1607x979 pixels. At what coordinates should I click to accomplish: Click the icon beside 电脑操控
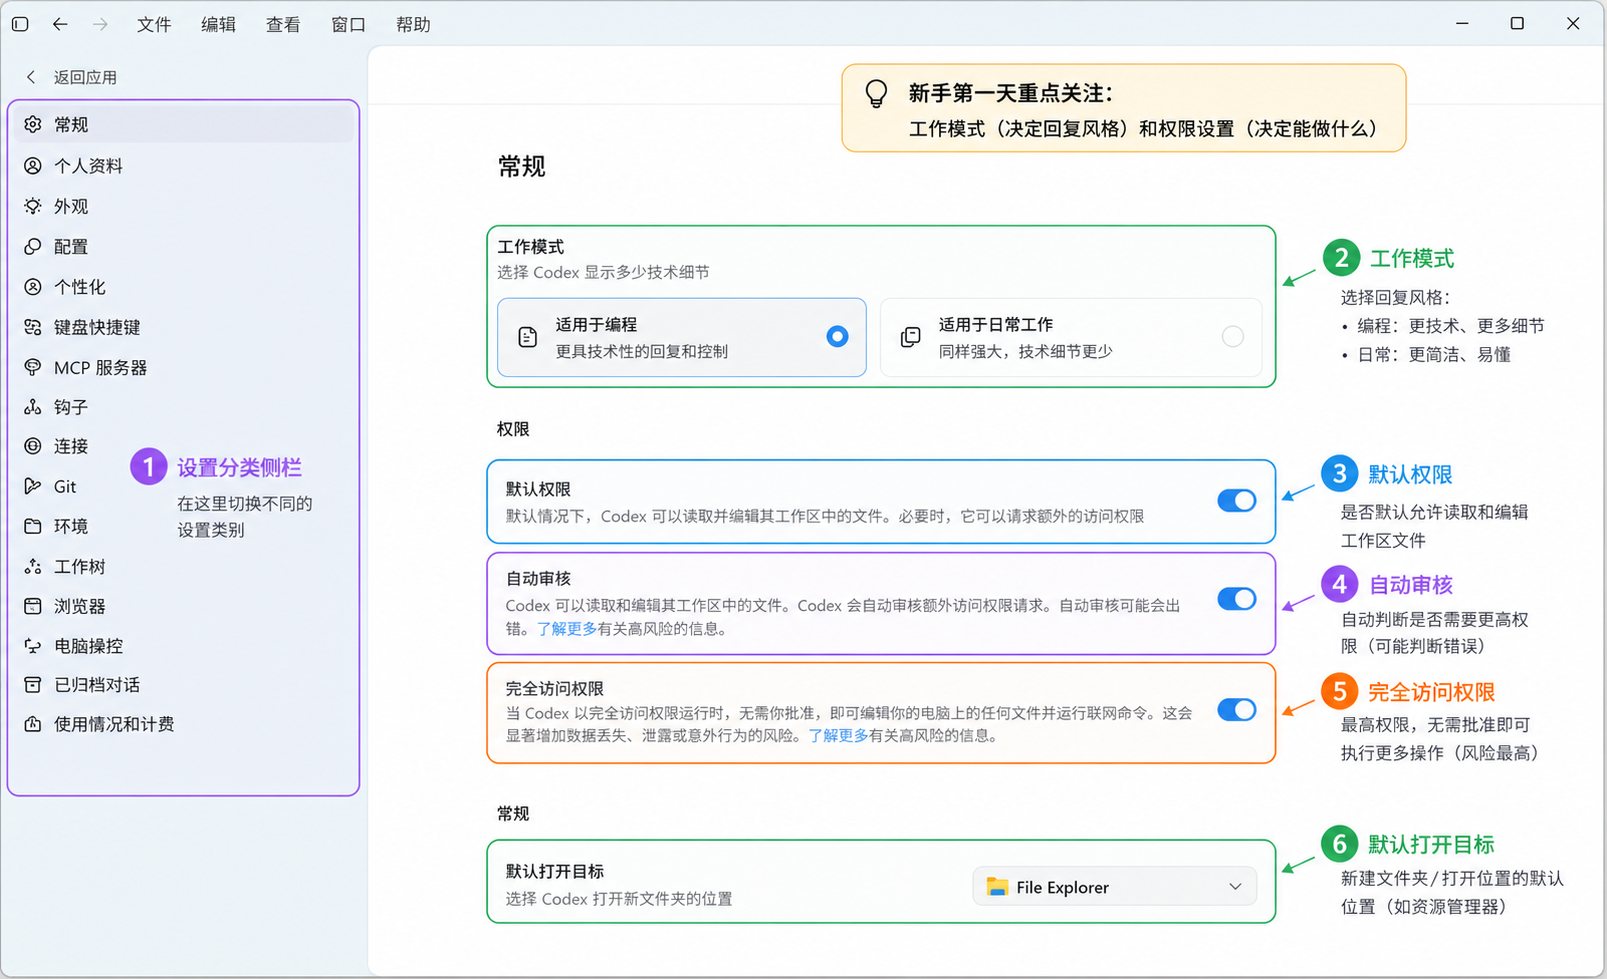click(33, 646)
